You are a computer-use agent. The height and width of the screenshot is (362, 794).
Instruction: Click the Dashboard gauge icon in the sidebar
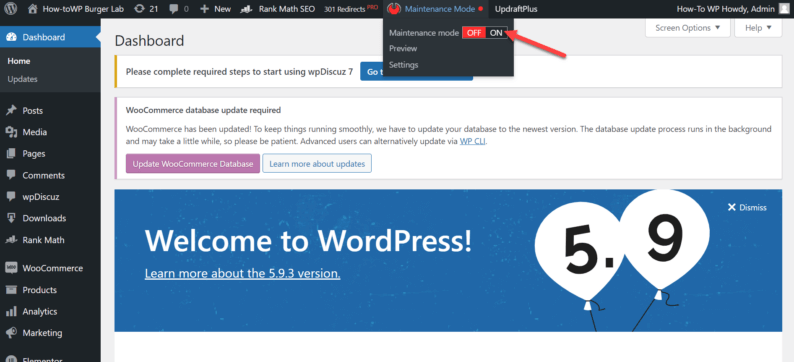11,37
